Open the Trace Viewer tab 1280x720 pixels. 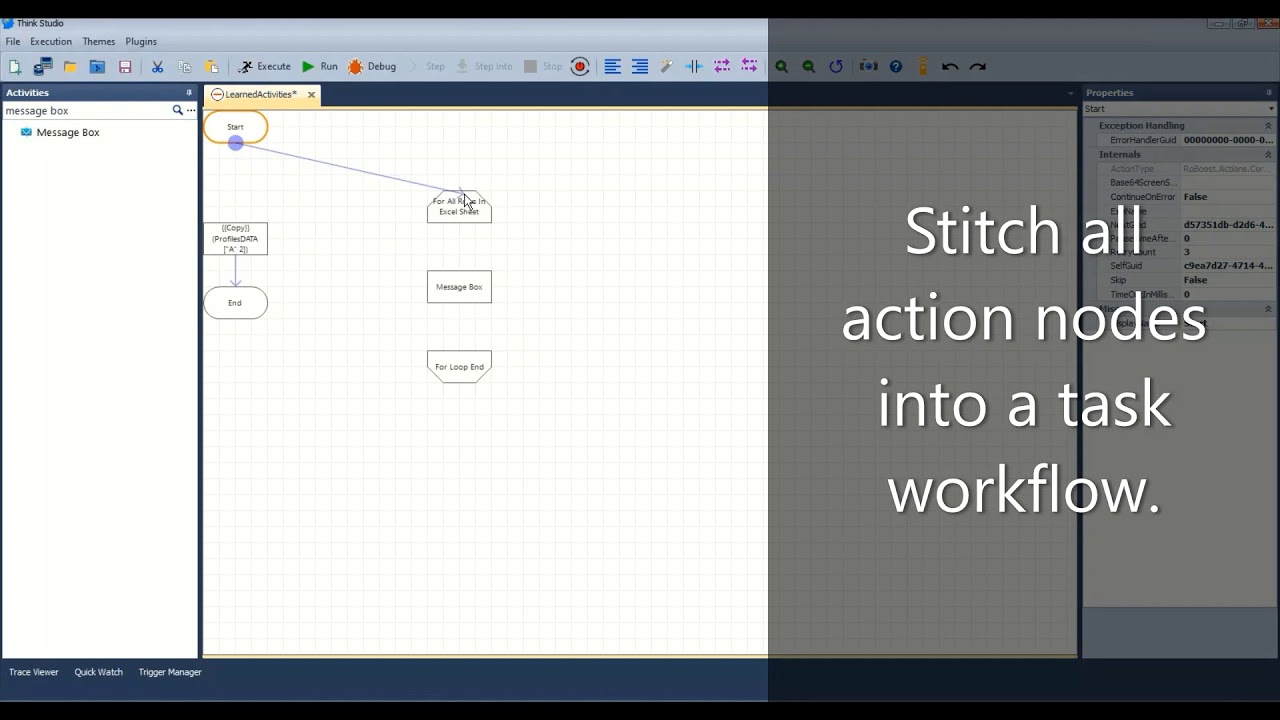pyautogui.click(x=34, y=672)
